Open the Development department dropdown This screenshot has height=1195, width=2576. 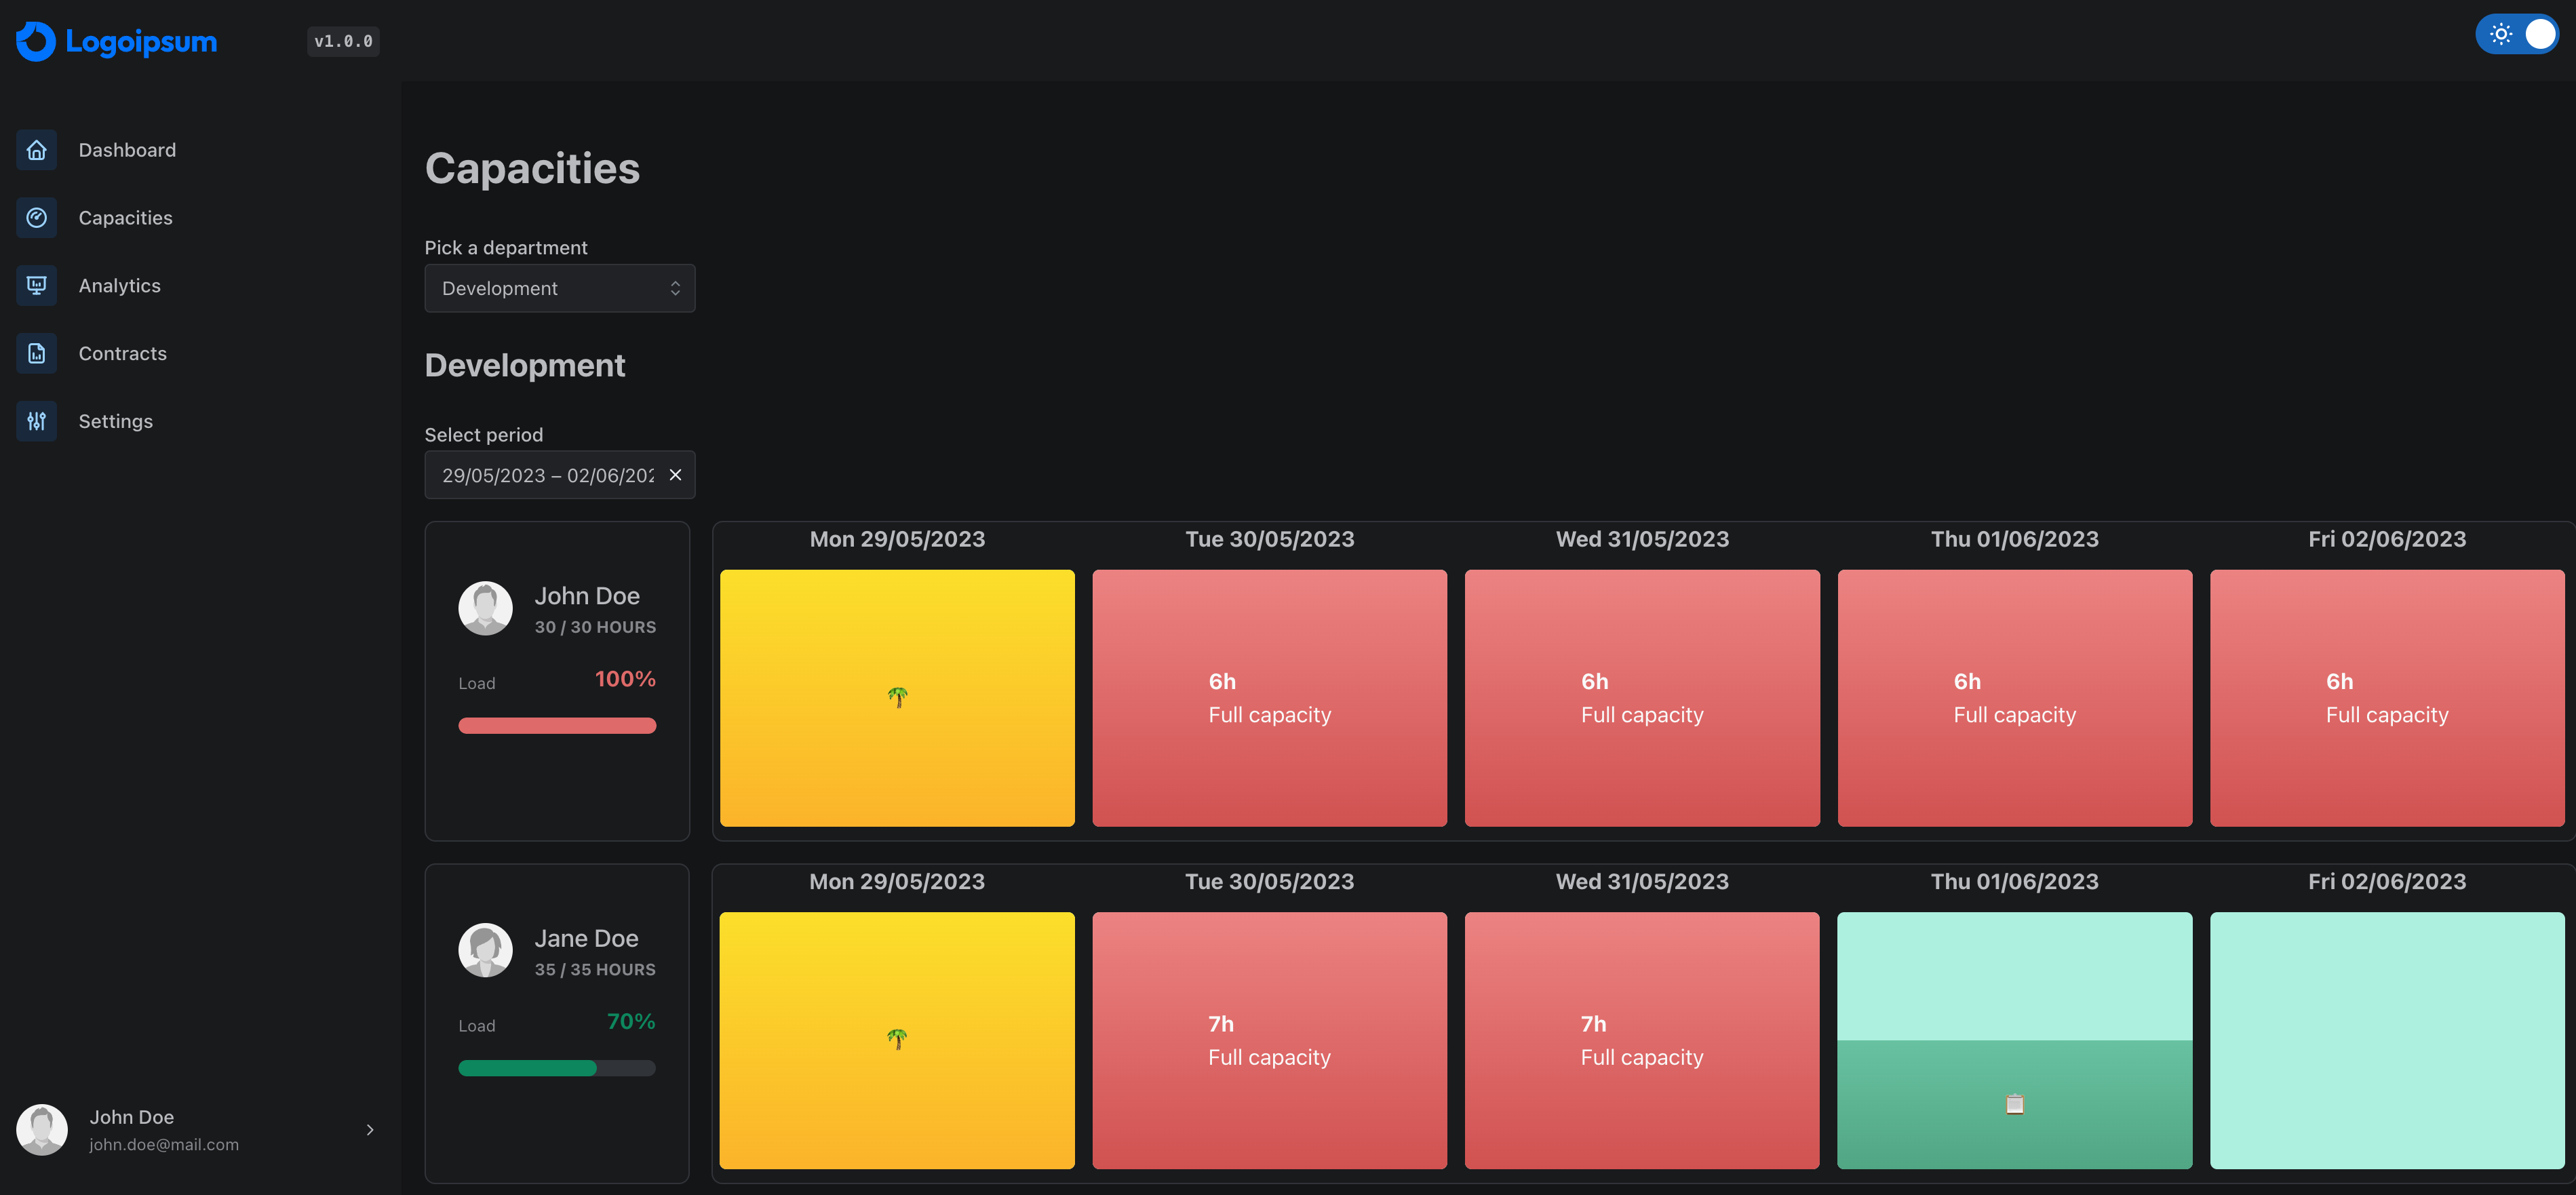pos(559,288)
